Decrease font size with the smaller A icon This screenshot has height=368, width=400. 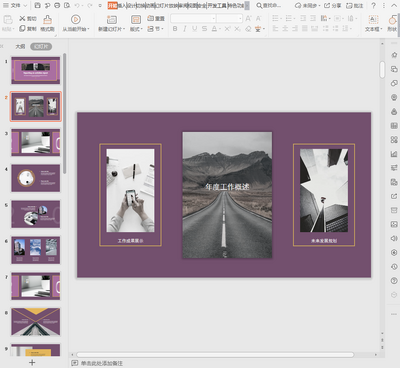258,18
